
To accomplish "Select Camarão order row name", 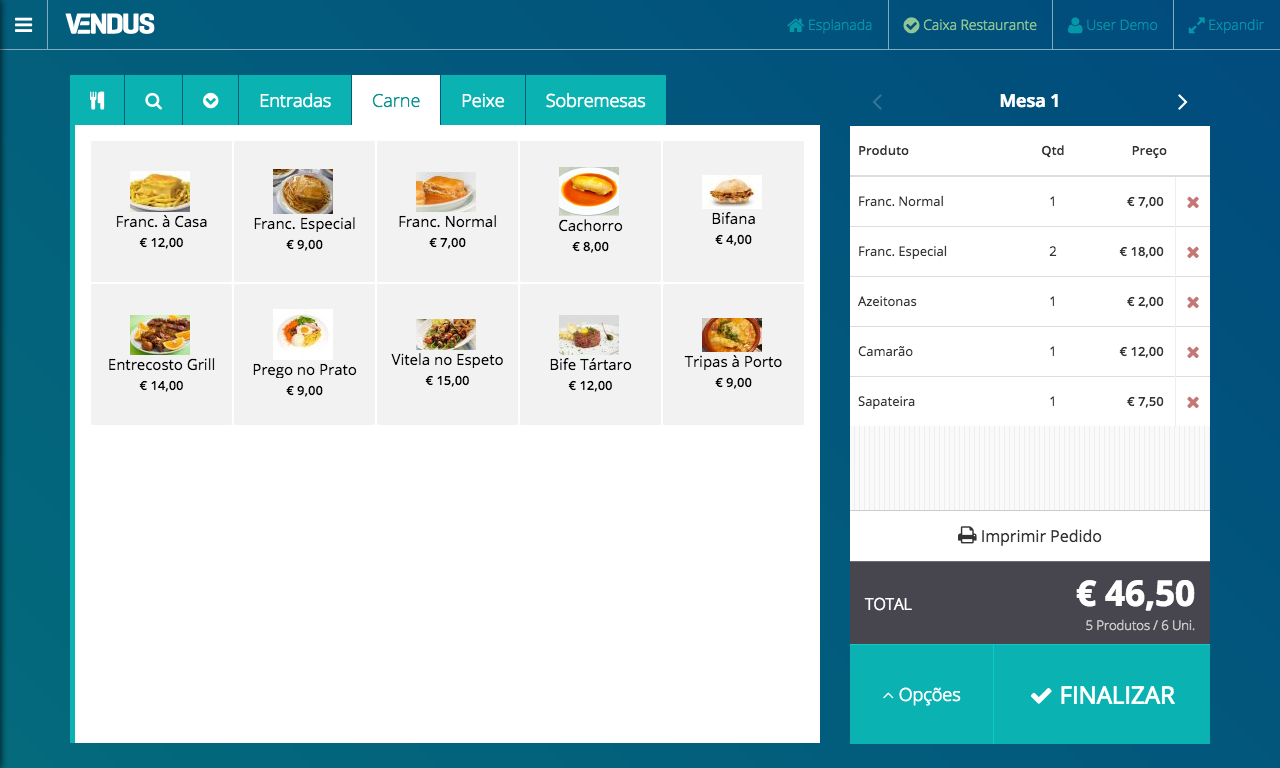I will pyautogui.click(x=885, y=351).
